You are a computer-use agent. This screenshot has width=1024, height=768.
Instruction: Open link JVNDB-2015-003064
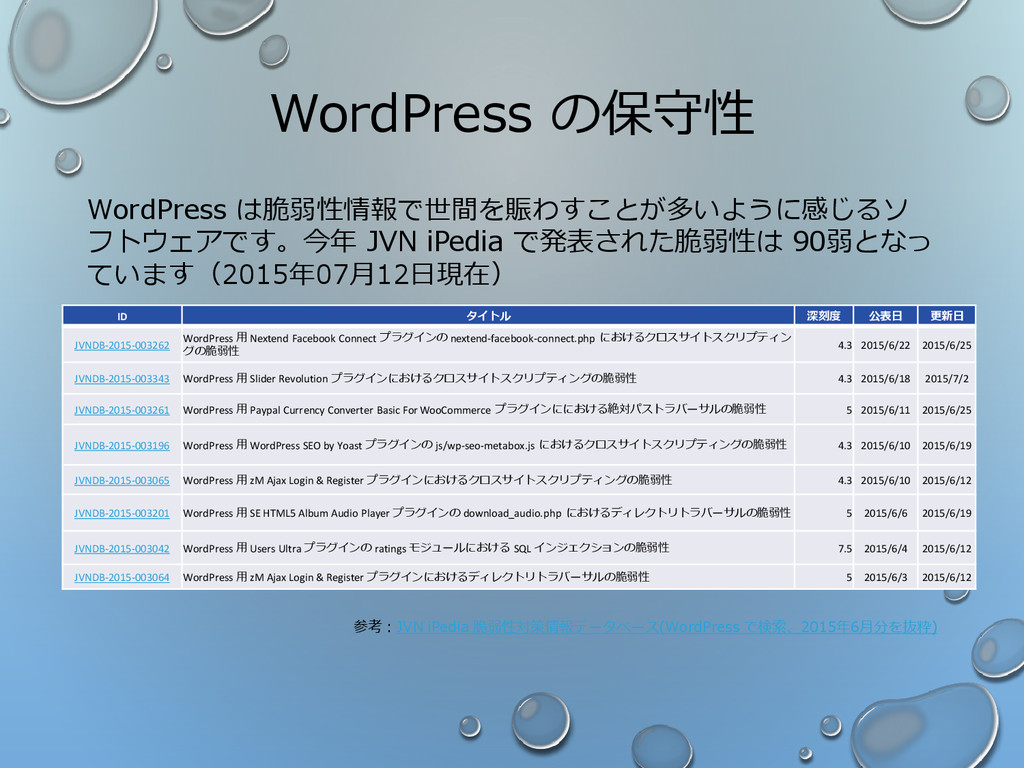point(121,577)
